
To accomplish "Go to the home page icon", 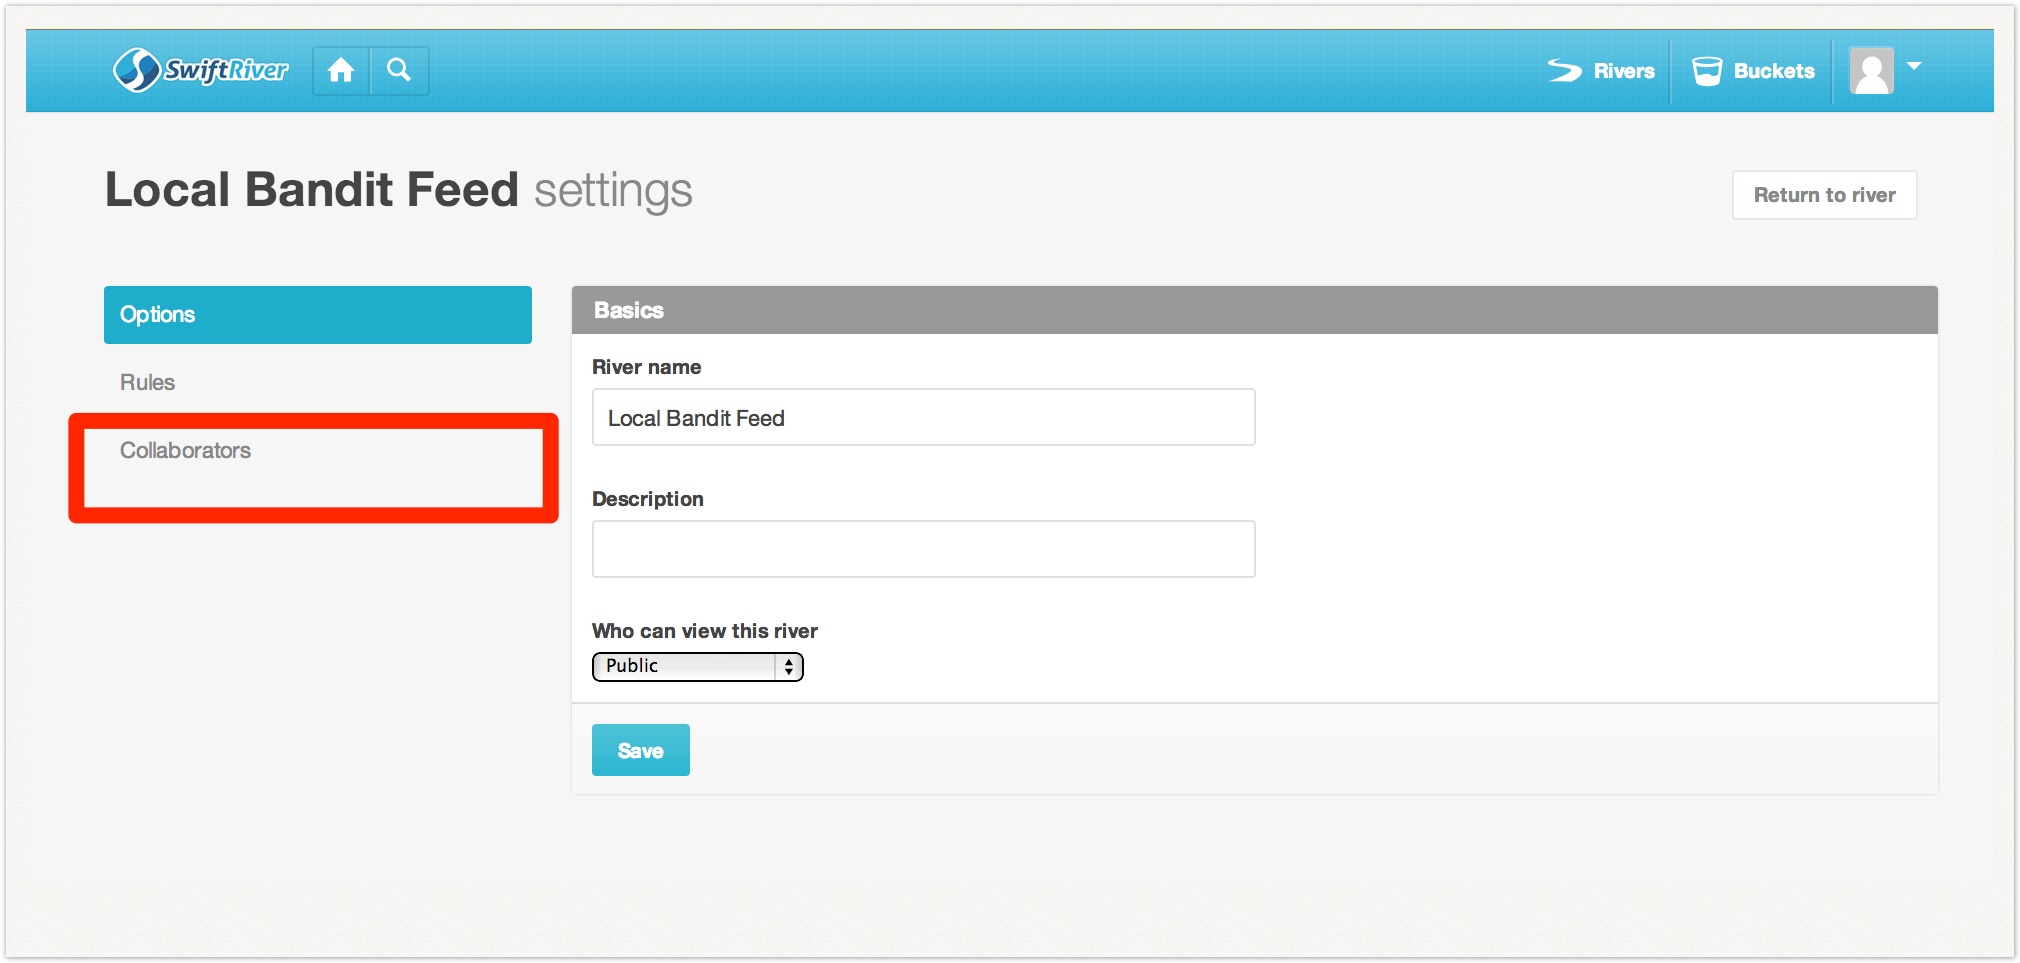I will [x=341, y=70].
